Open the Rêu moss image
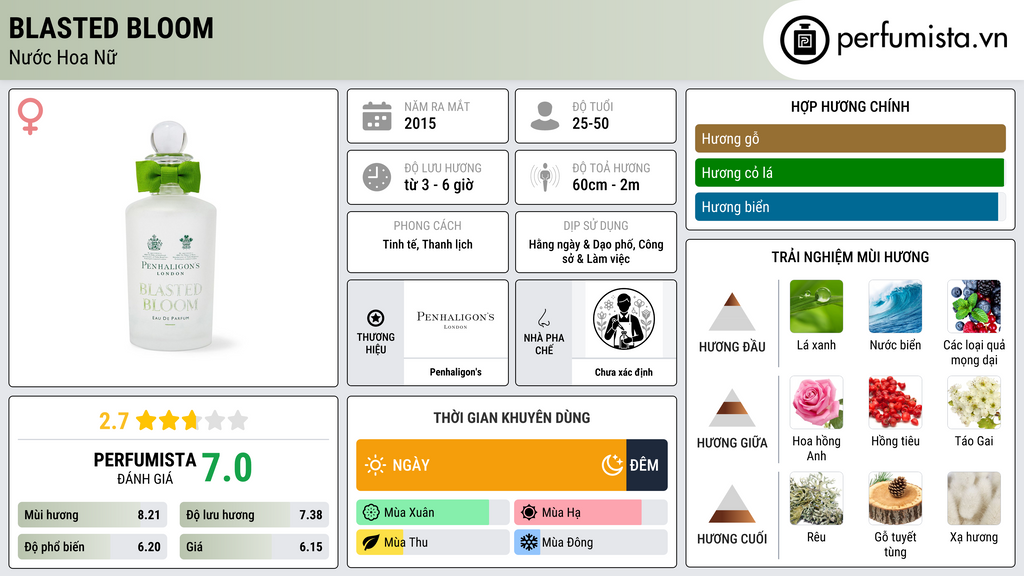1024x576 pixels. [816, 498]
